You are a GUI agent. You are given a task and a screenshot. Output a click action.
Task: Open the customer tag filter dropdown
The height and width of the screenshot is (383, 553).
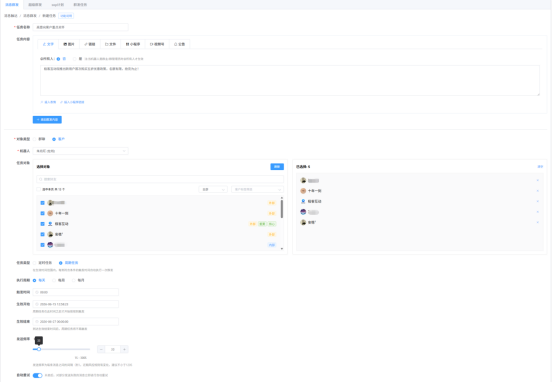pyautogui.click(x=257, y=189)
